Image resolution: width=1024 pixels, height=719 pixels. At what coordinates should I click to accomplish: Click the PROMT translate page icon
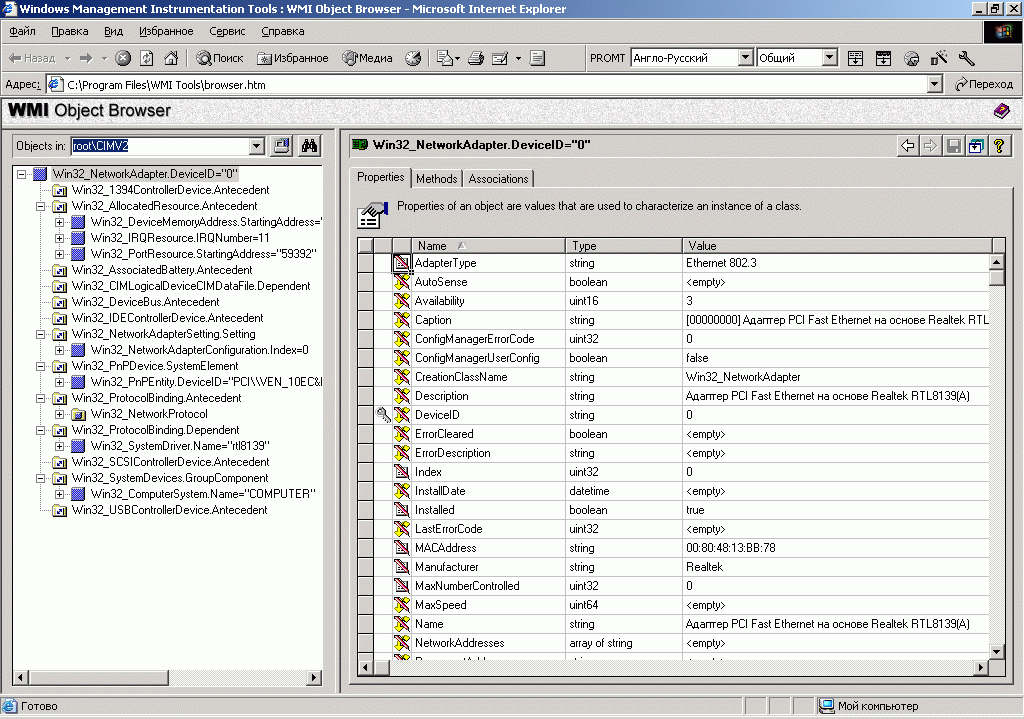855,58
